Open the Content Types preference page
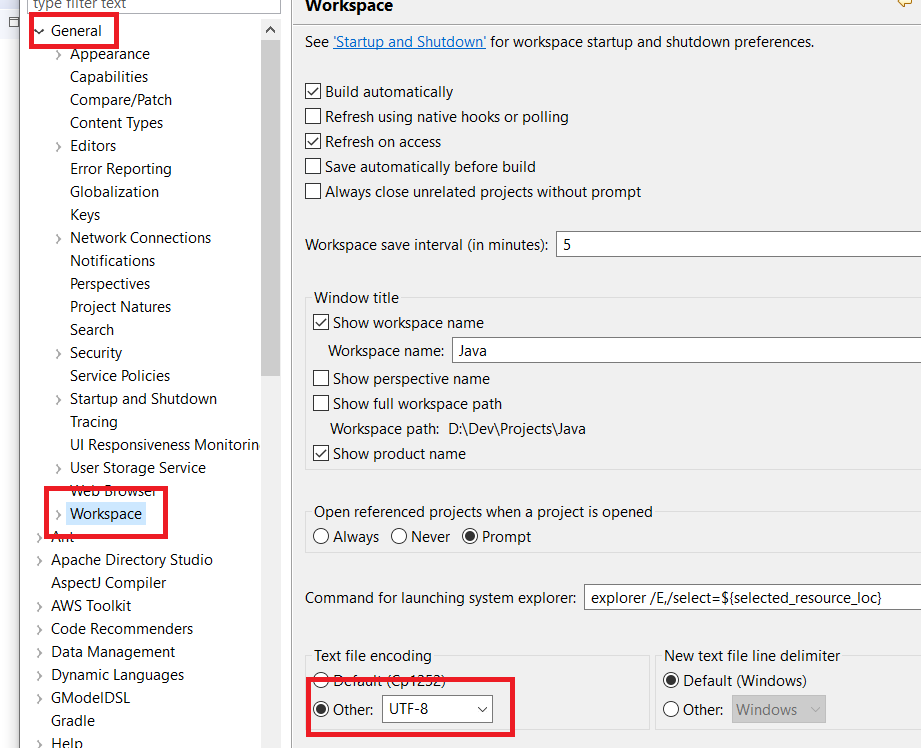 [116, 123]
